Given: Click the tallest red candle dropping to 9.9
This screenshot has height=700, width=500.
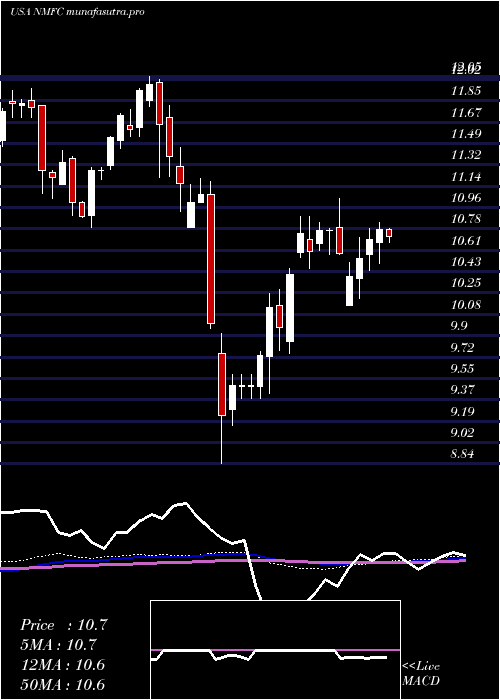Looking at the screenshot, I should click(211, 259).
